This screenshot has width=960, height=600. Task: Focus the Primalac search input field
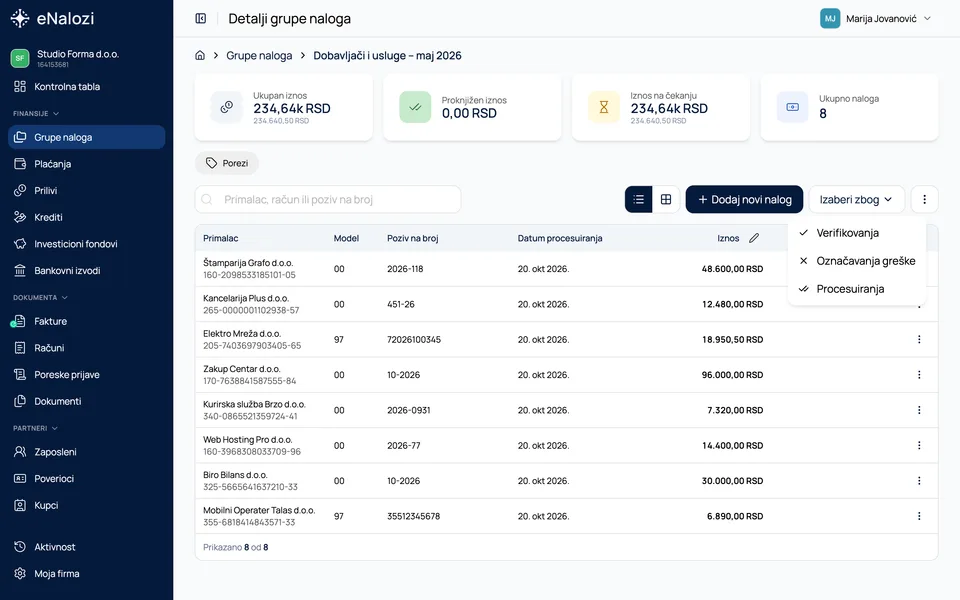coord(328,199)
